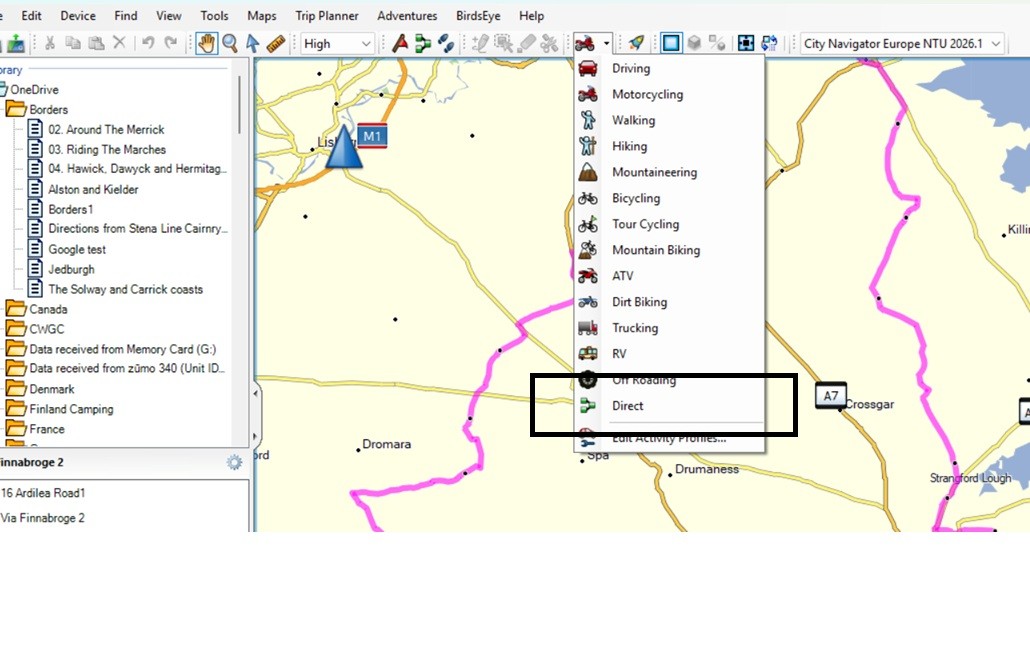Pick the Mountaineering profile icon
Screen dimensions: 1030x654
coord(588,172)
